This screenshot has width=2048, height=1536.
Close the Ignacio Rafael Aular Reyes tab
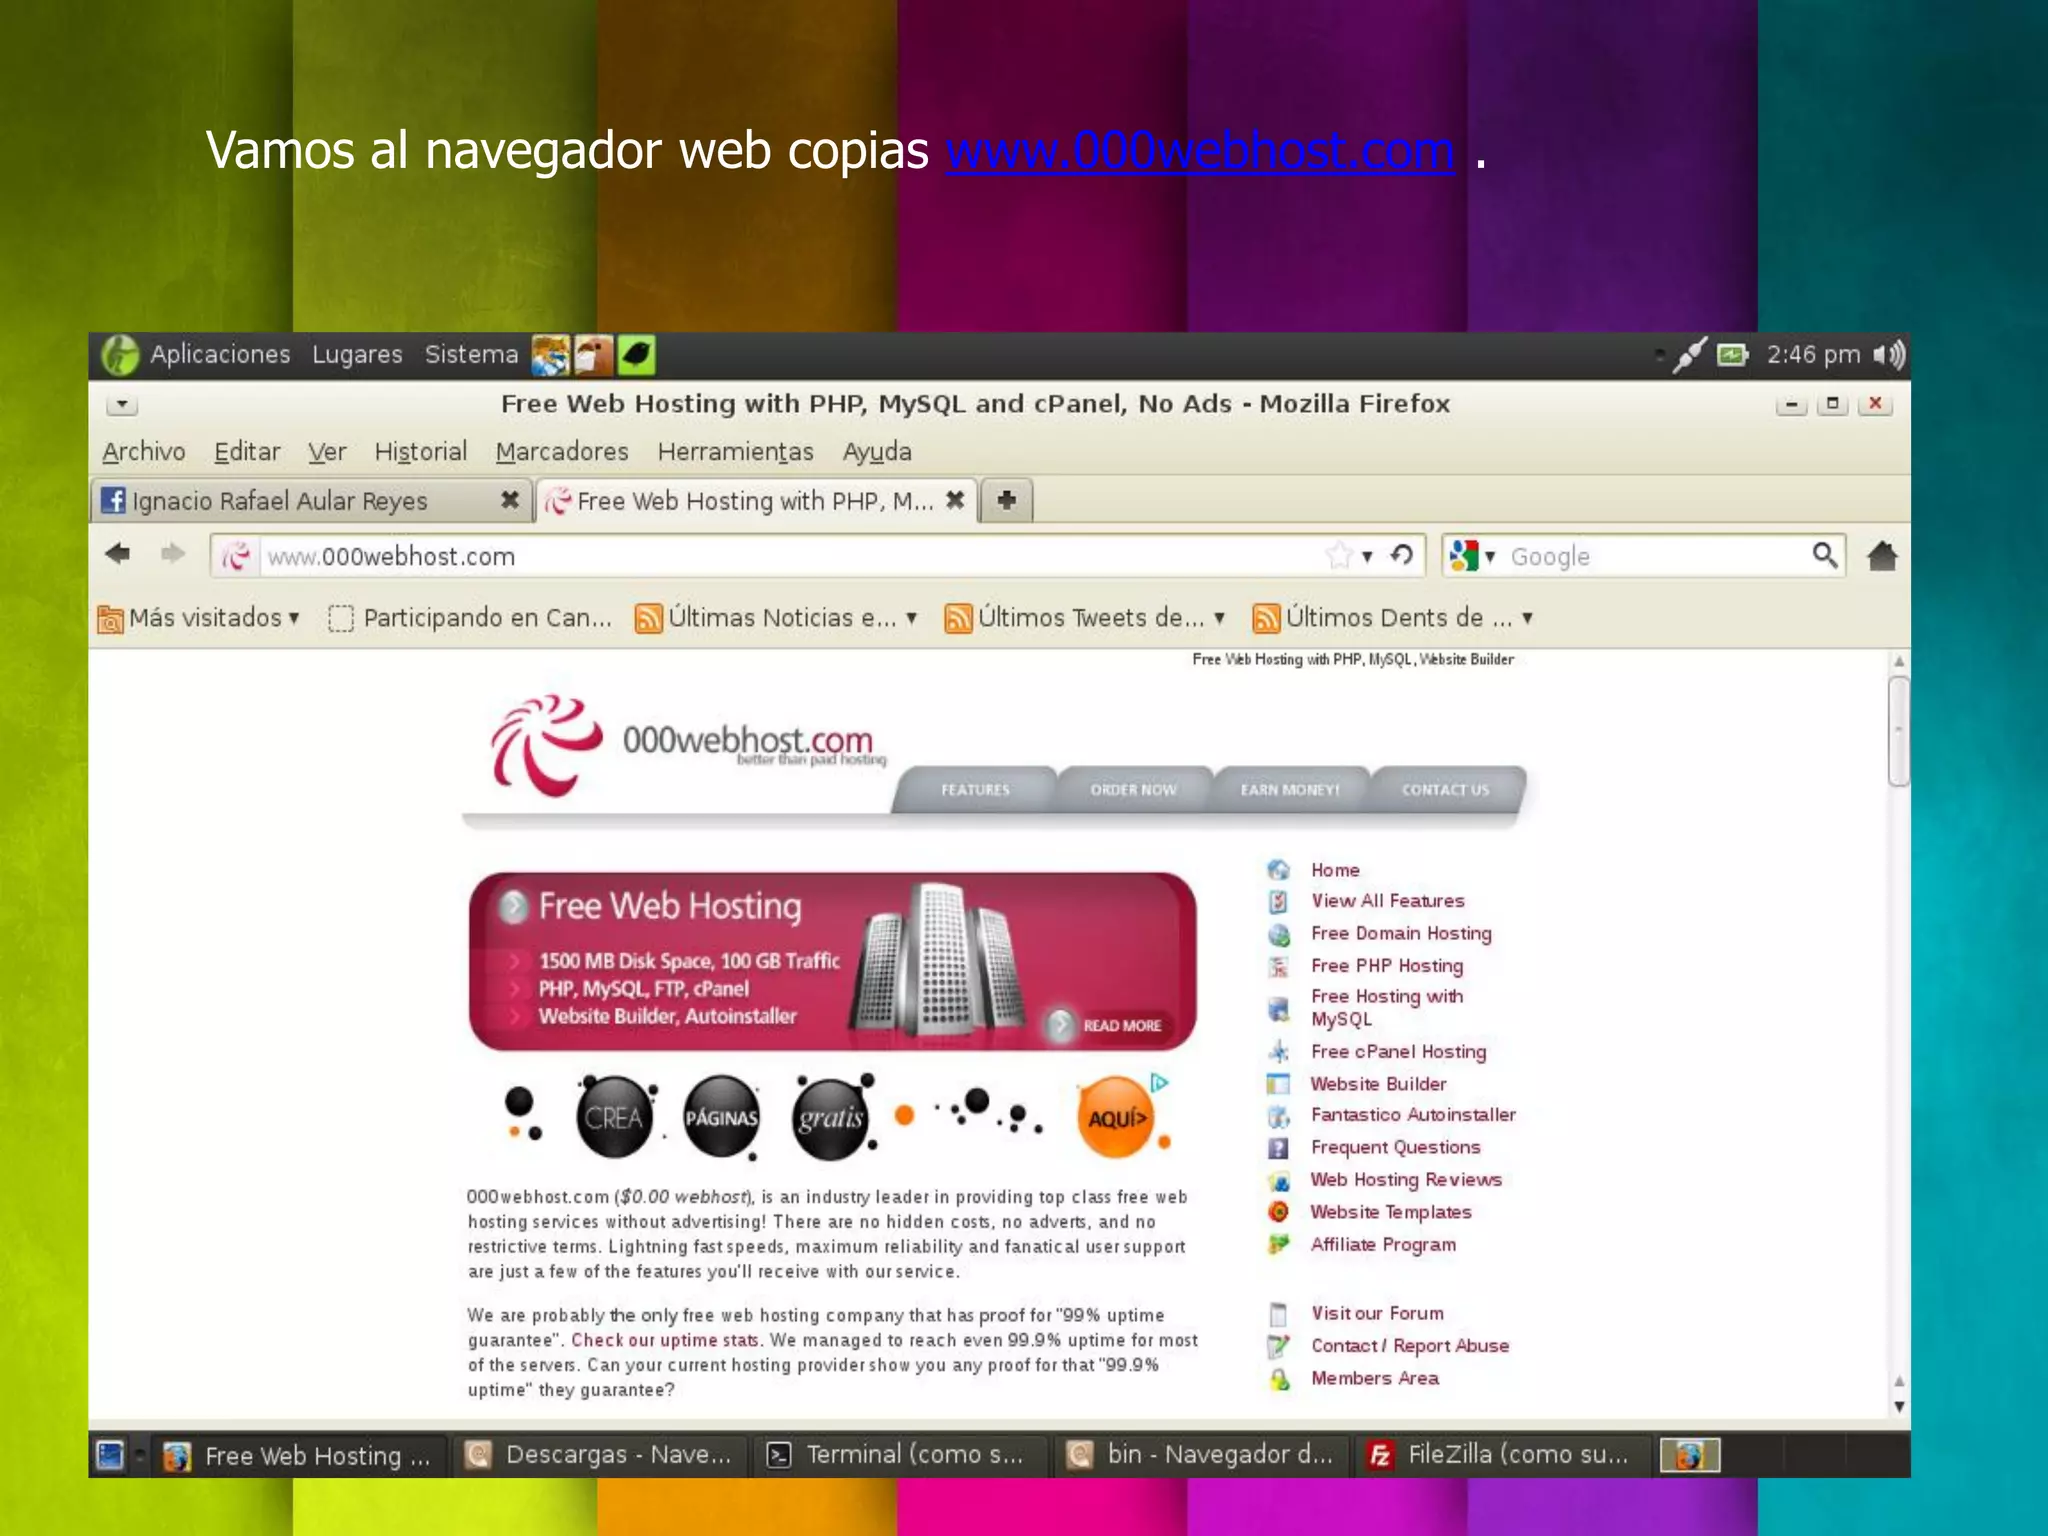coord(510,500)
